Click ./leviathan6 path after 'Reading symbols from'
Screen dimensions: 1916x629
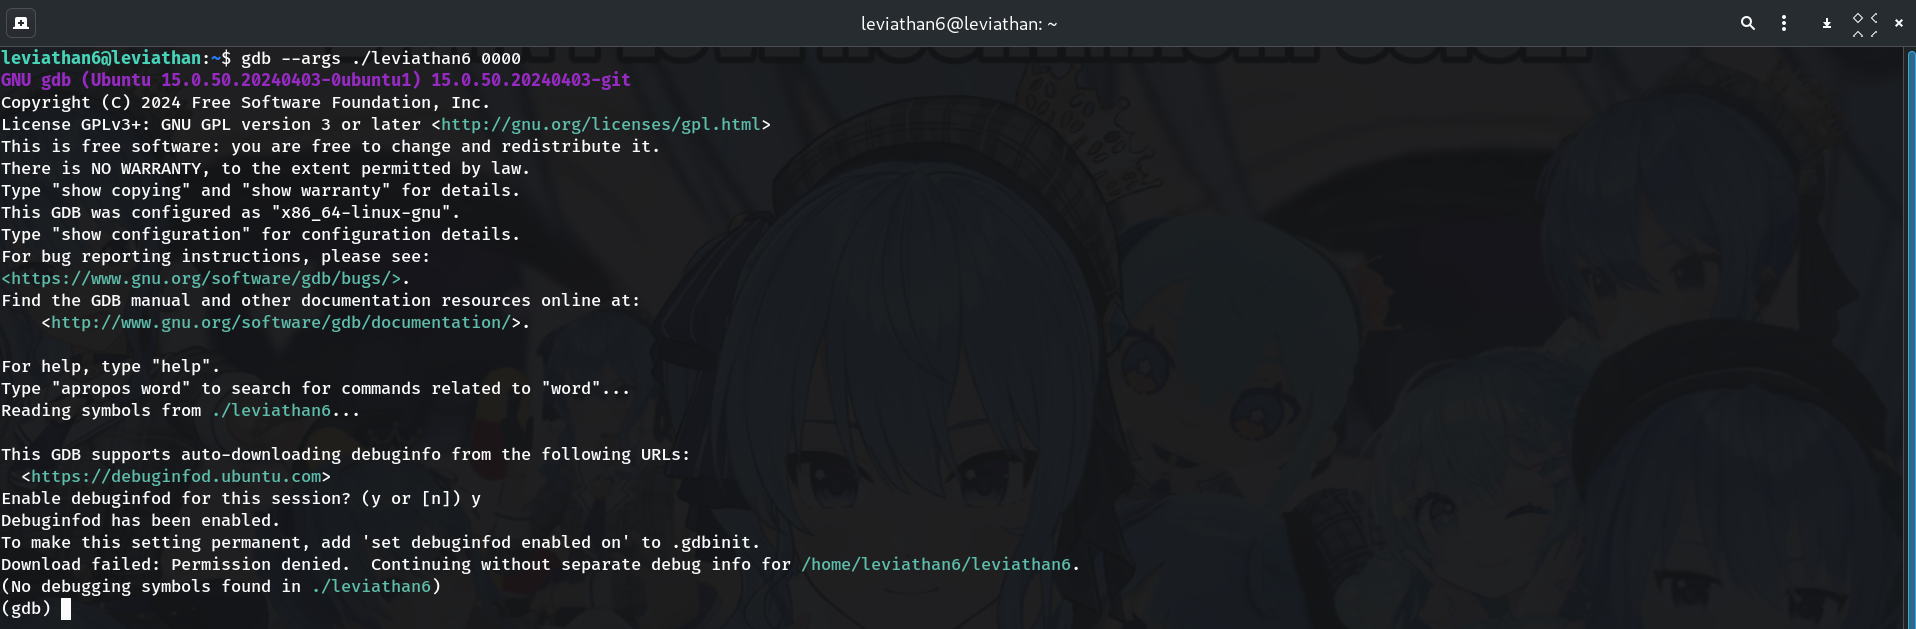271,410
